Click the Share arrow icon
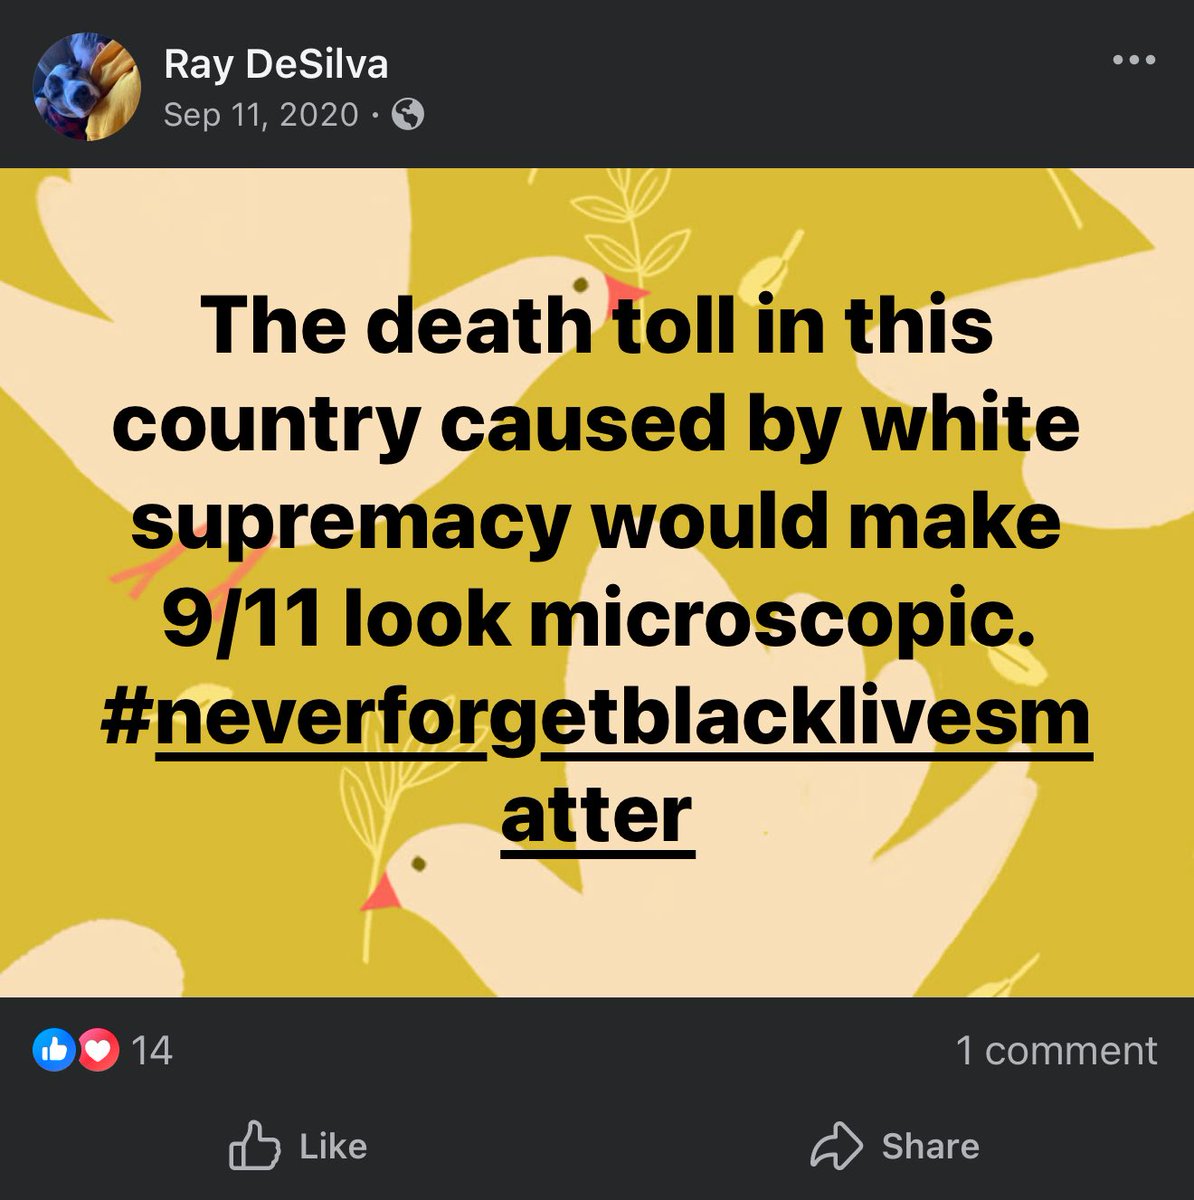1194x1200 pixels. coord(836,1146)
